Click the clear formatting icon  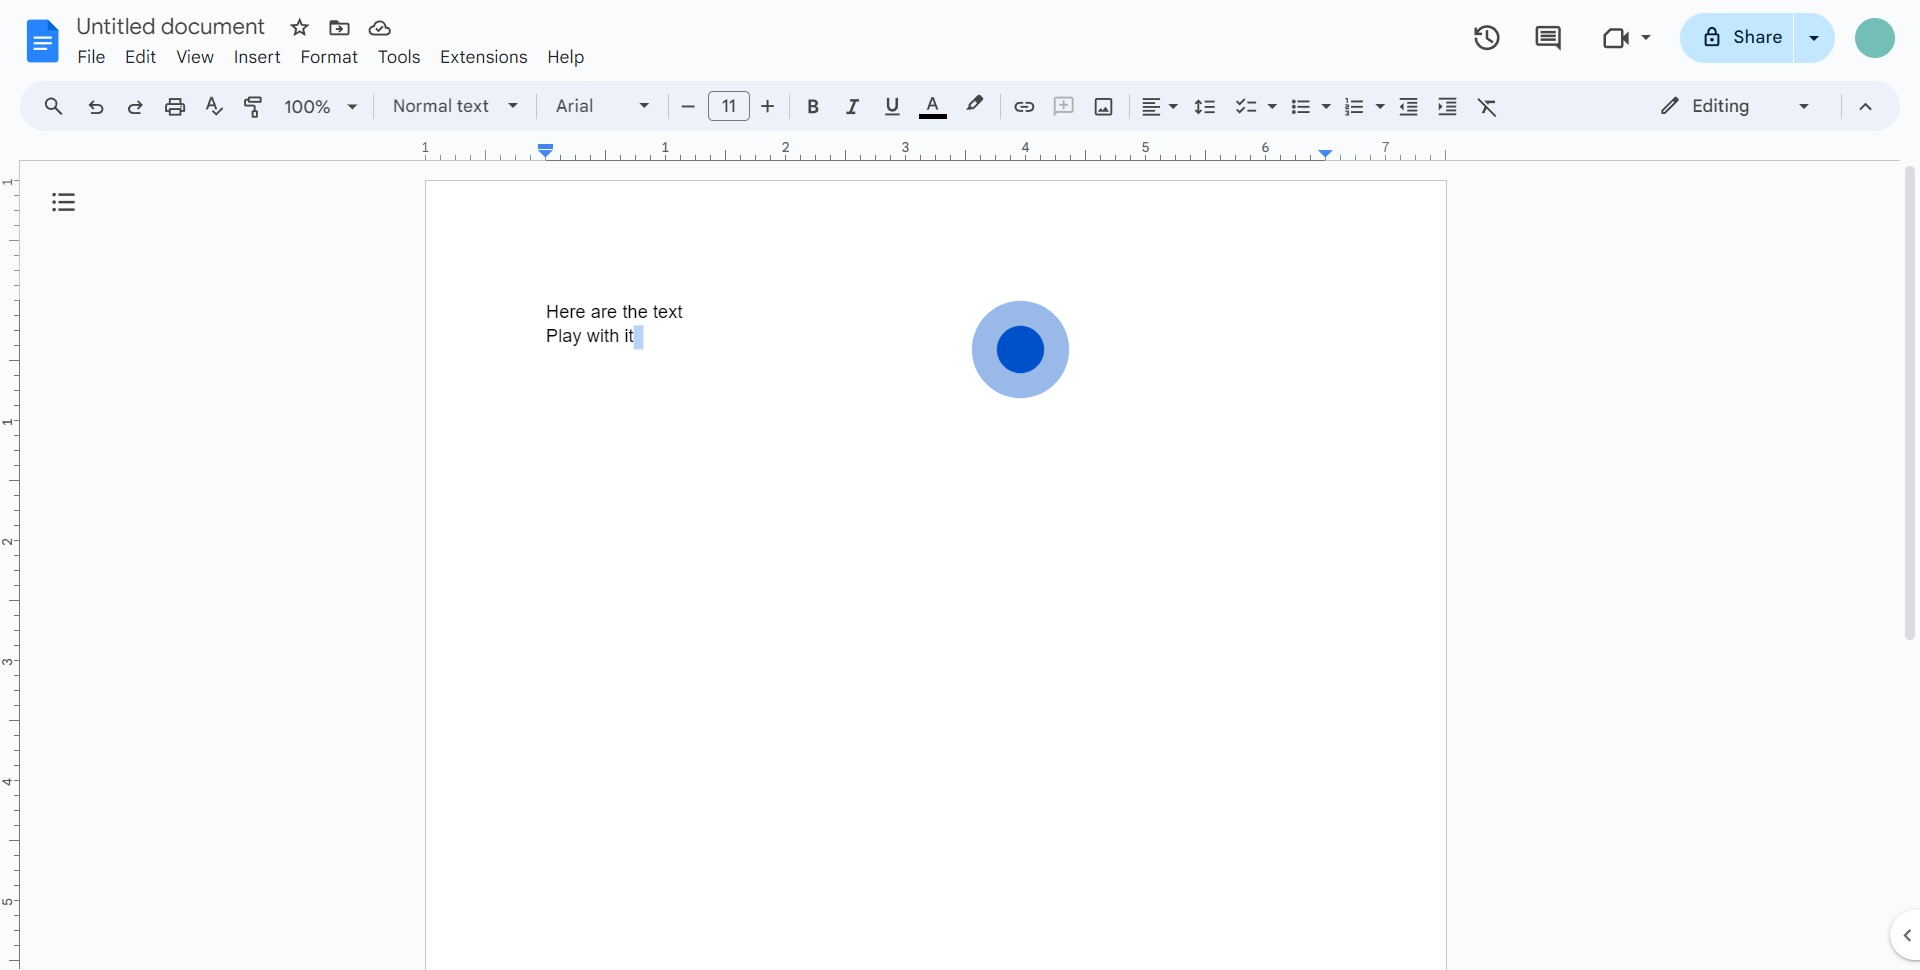[1487, 107]
